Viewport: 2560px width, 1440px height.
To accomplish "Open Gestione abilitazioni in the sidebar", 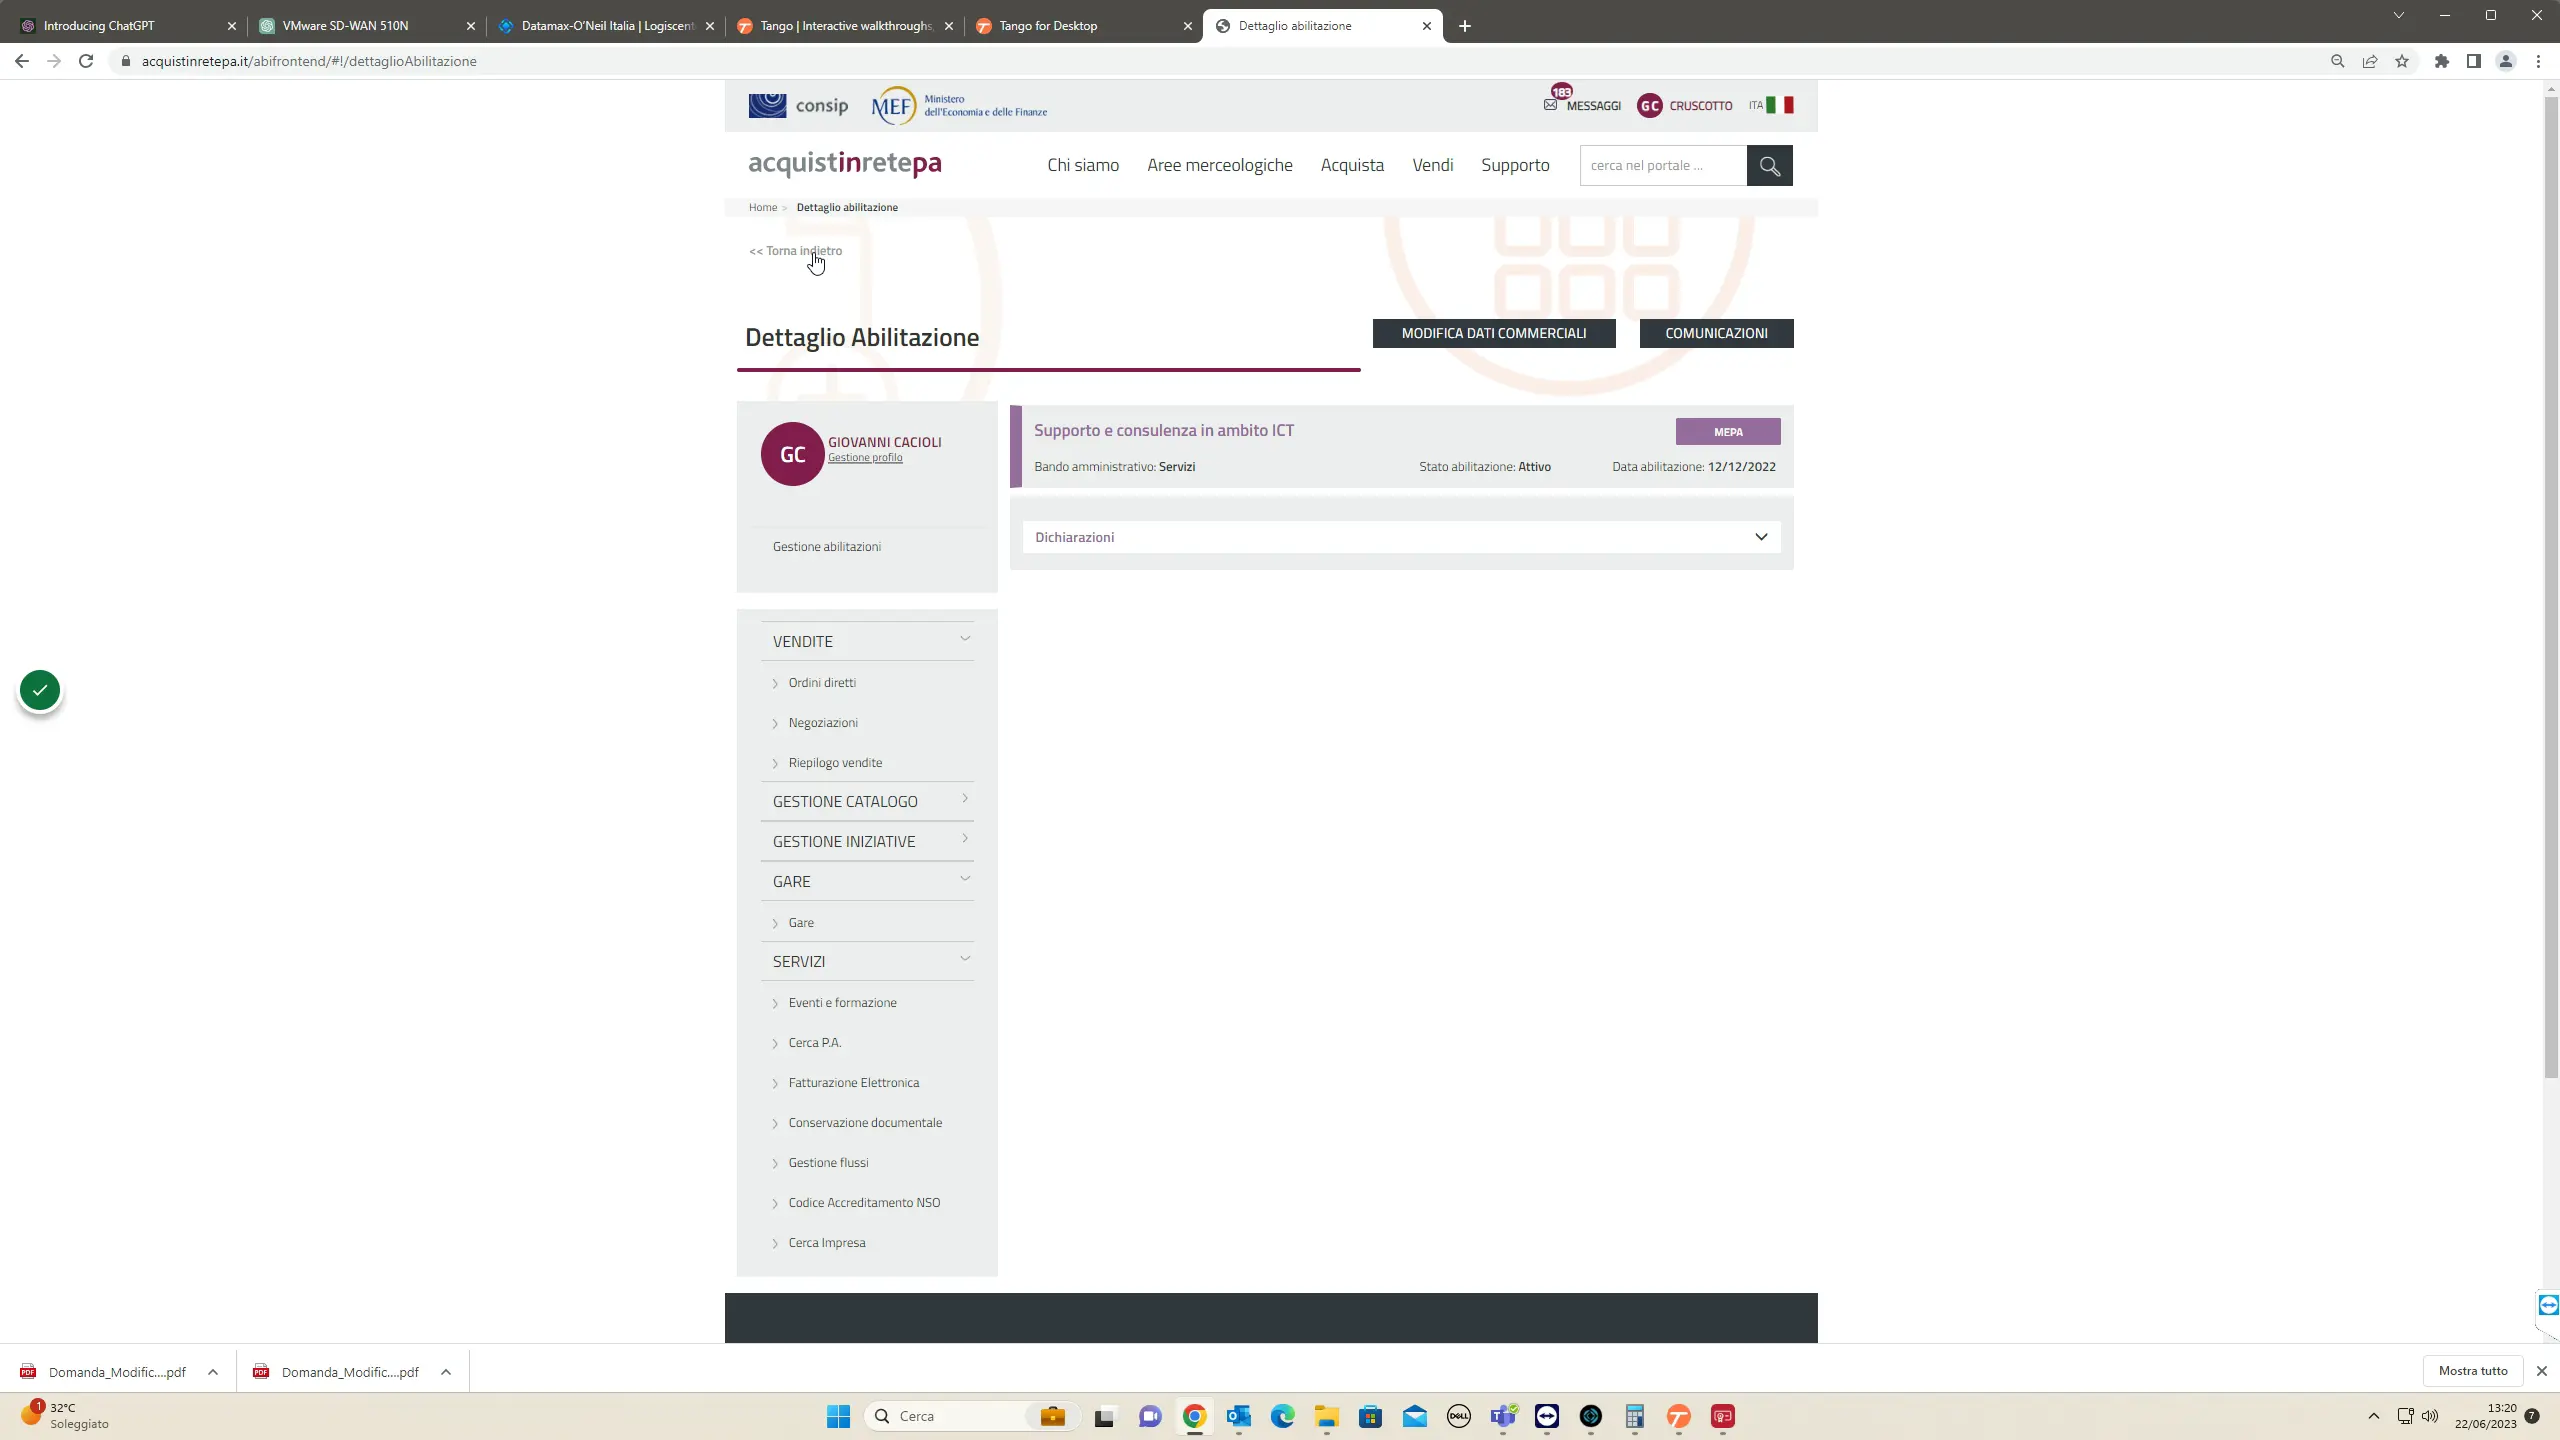I will [x=827, y=547].
